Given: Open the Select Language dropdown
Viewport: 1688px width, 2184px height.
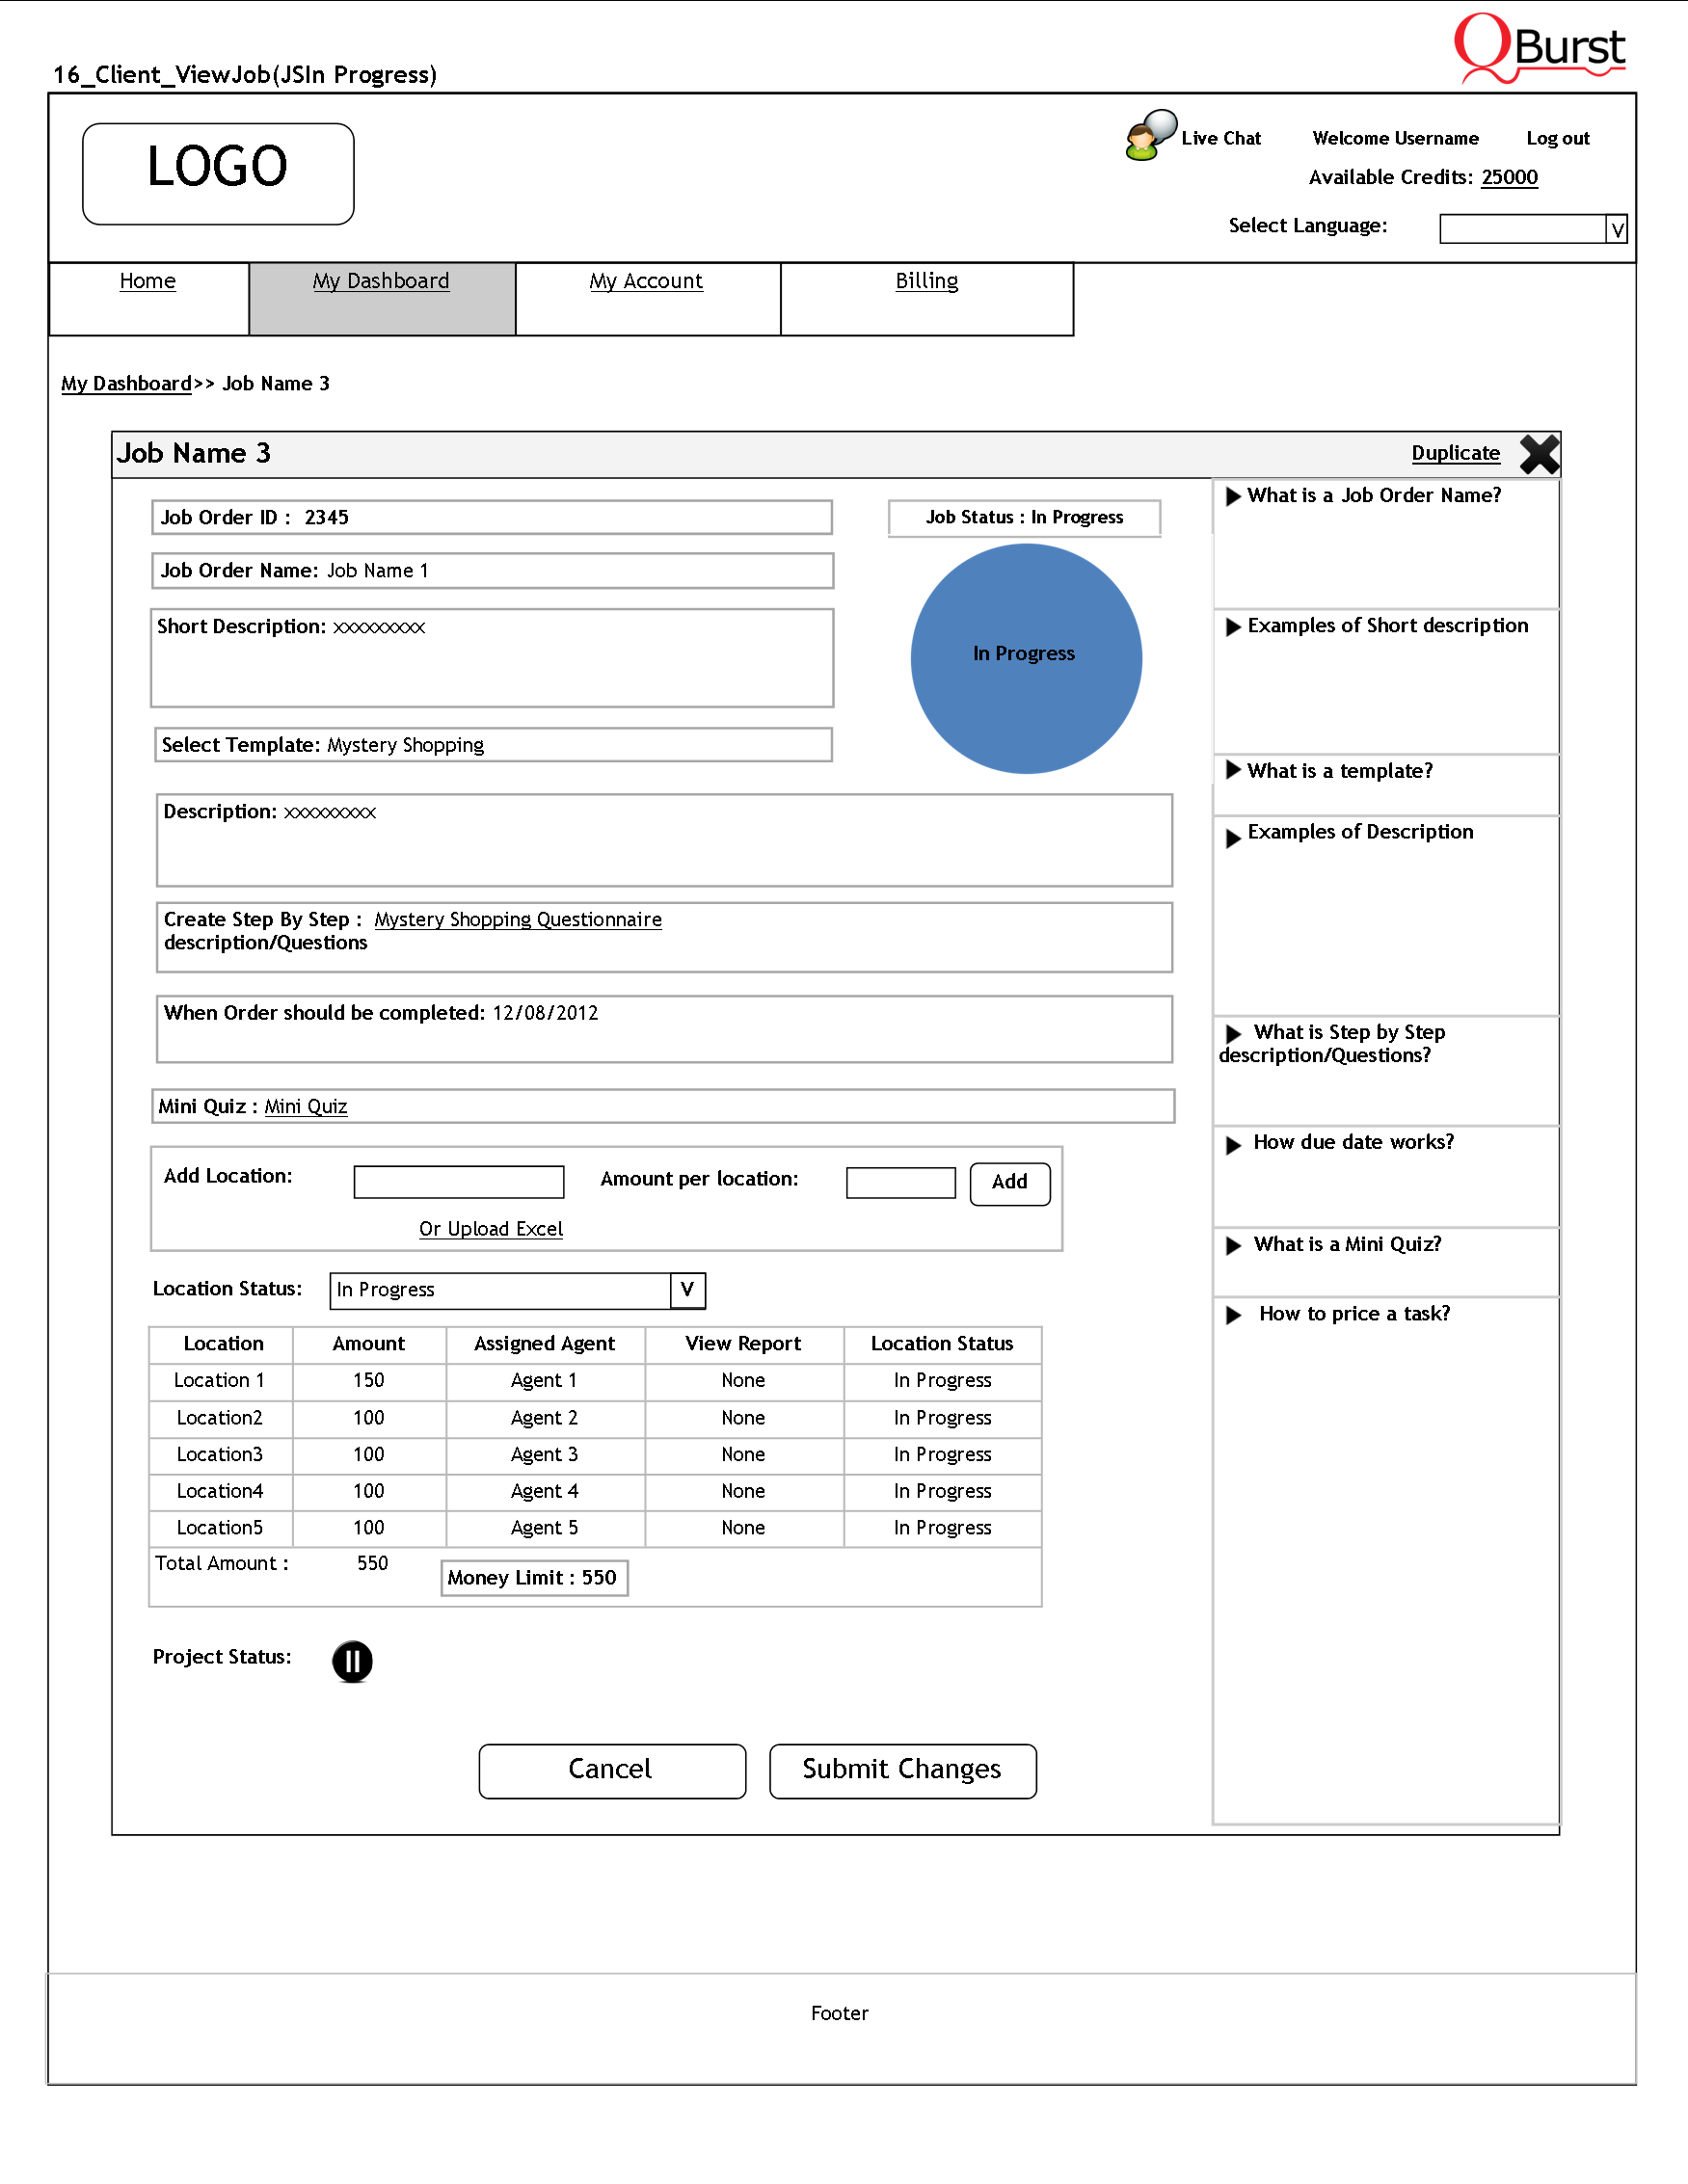Looking at the screenshot, I should click(x=1616, y=229).
